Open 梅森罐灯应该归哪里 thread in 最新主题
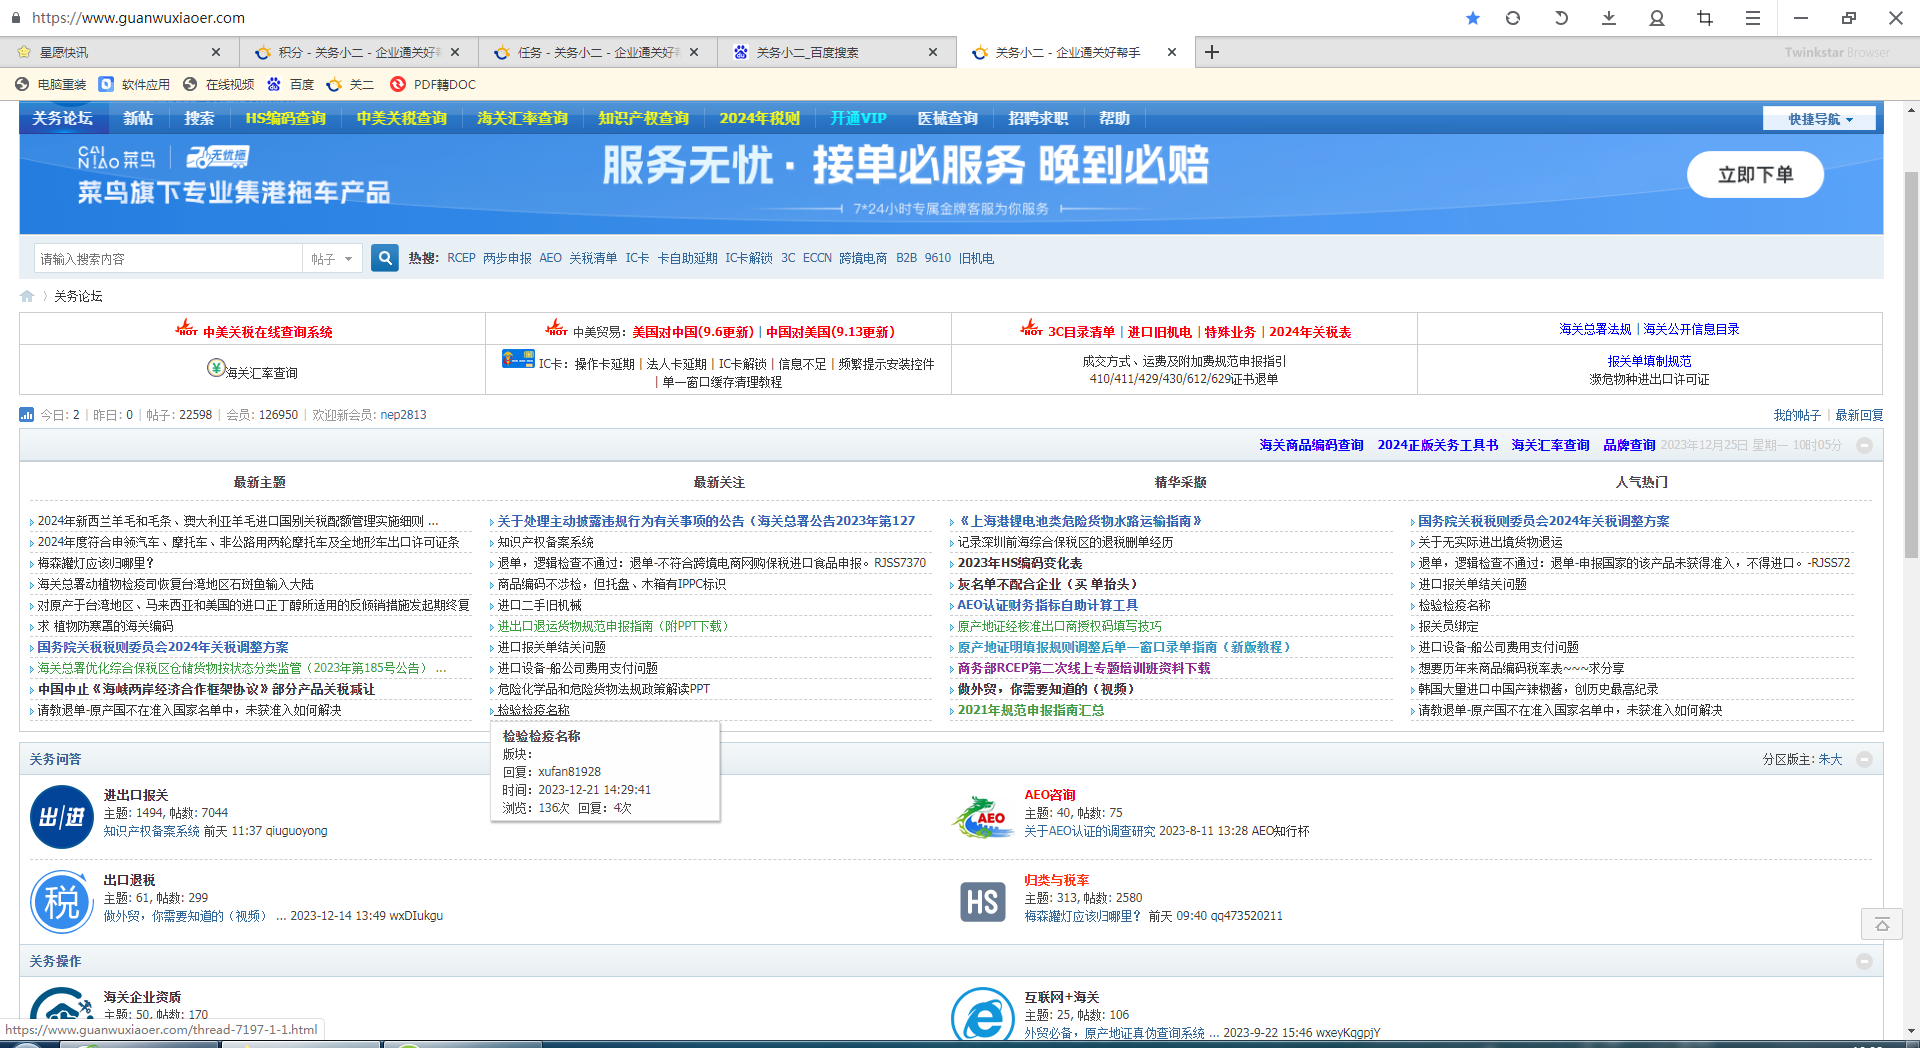Image resolution: width=1920 pixels, height=1048 pixels. pyautogui.click(x=96, y=563)
